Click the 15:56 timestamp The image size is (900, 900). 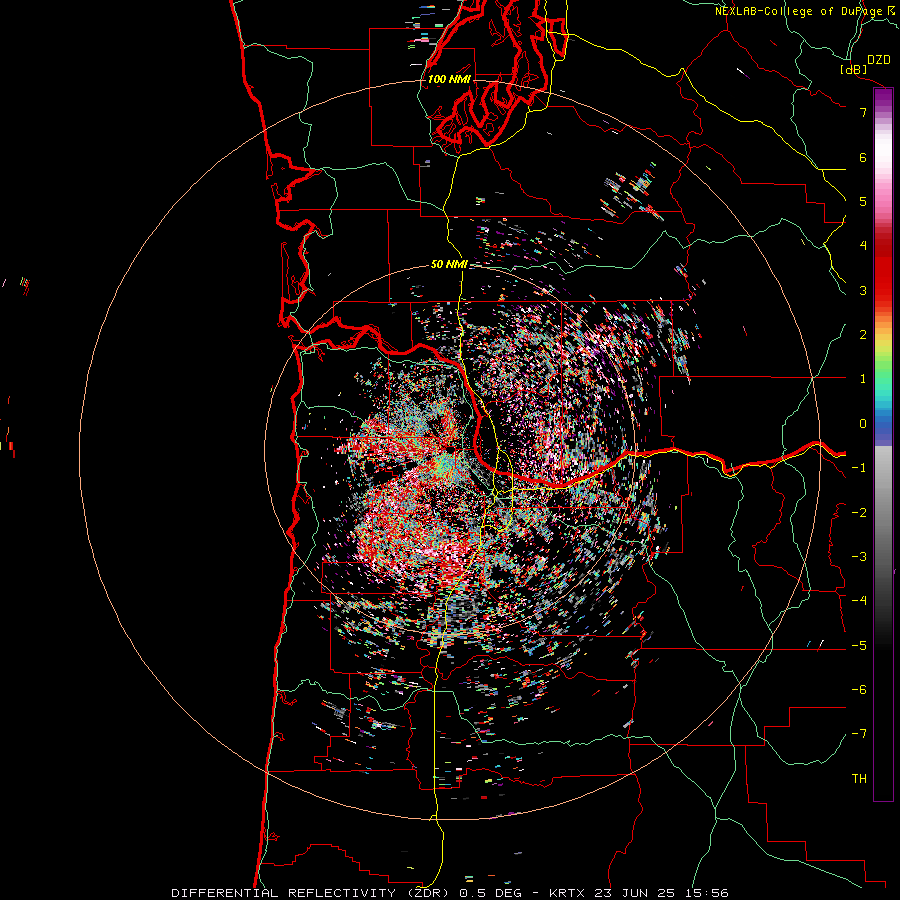coord(707,893)
